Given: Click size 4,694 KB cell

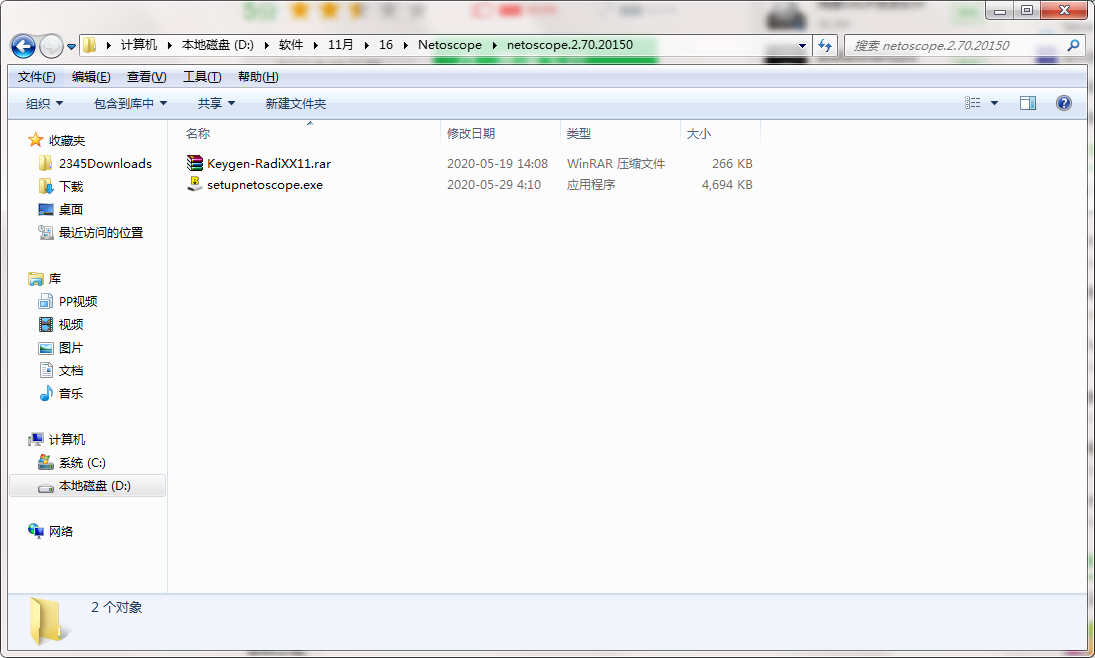Looking at the screenshot, I should point(727,184).
